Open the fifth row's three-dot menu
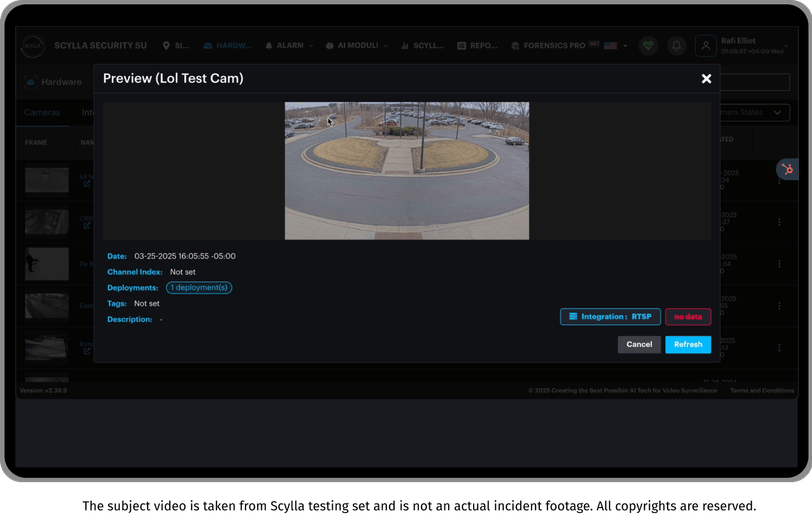Viewport: 812px width, 519px height. click(779, 348)
